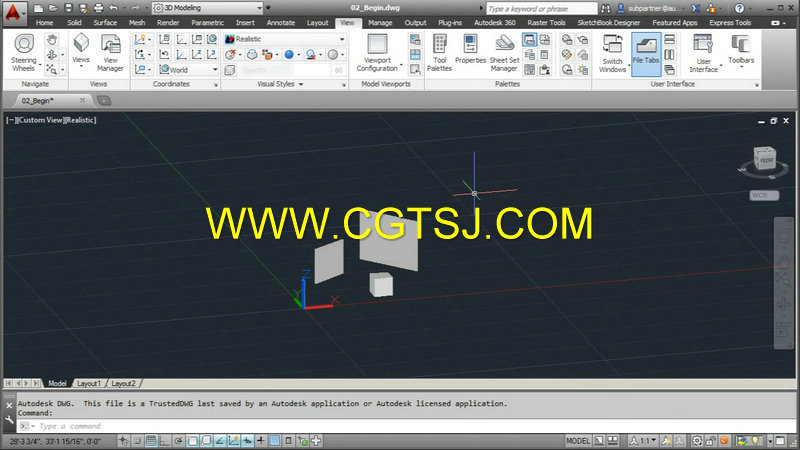Open the Sheet Set Manager
Viewport: 800px width, 450px height.
(504, 53)
